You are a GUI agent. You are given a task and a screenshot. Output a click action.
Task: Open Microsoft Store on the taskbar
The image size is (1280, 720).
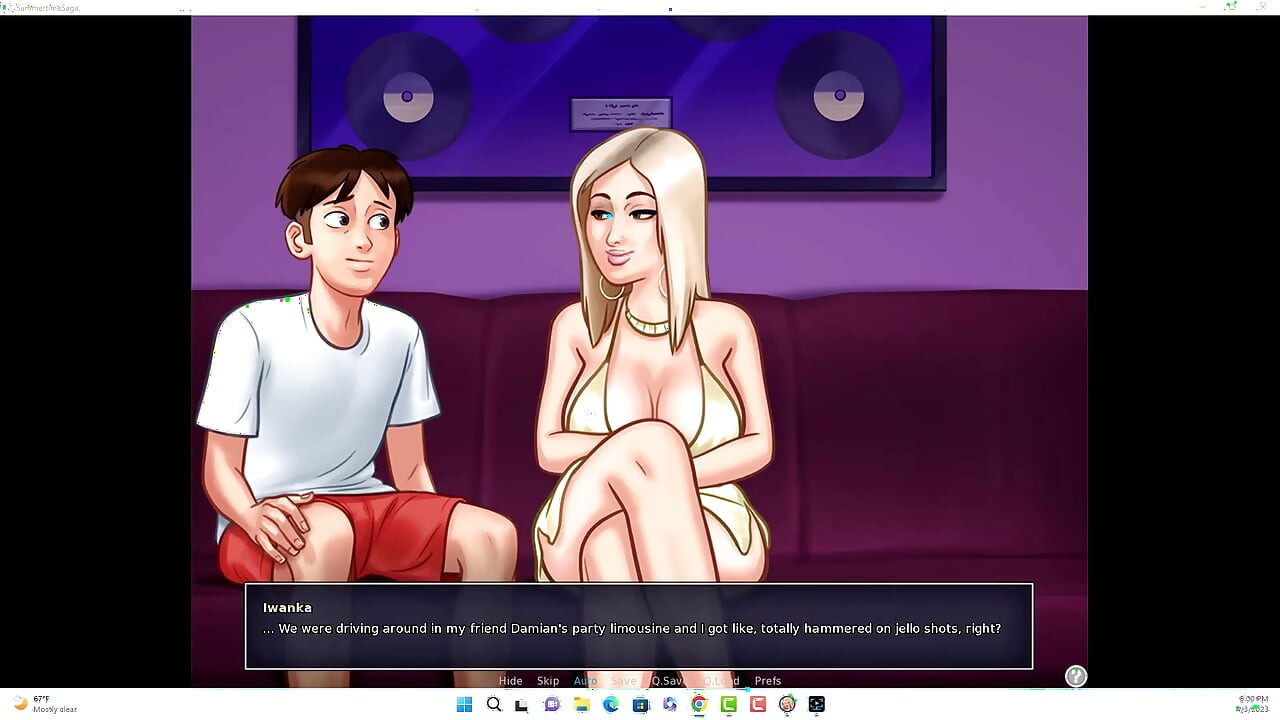pyautogui.click(x=640, y=704)
